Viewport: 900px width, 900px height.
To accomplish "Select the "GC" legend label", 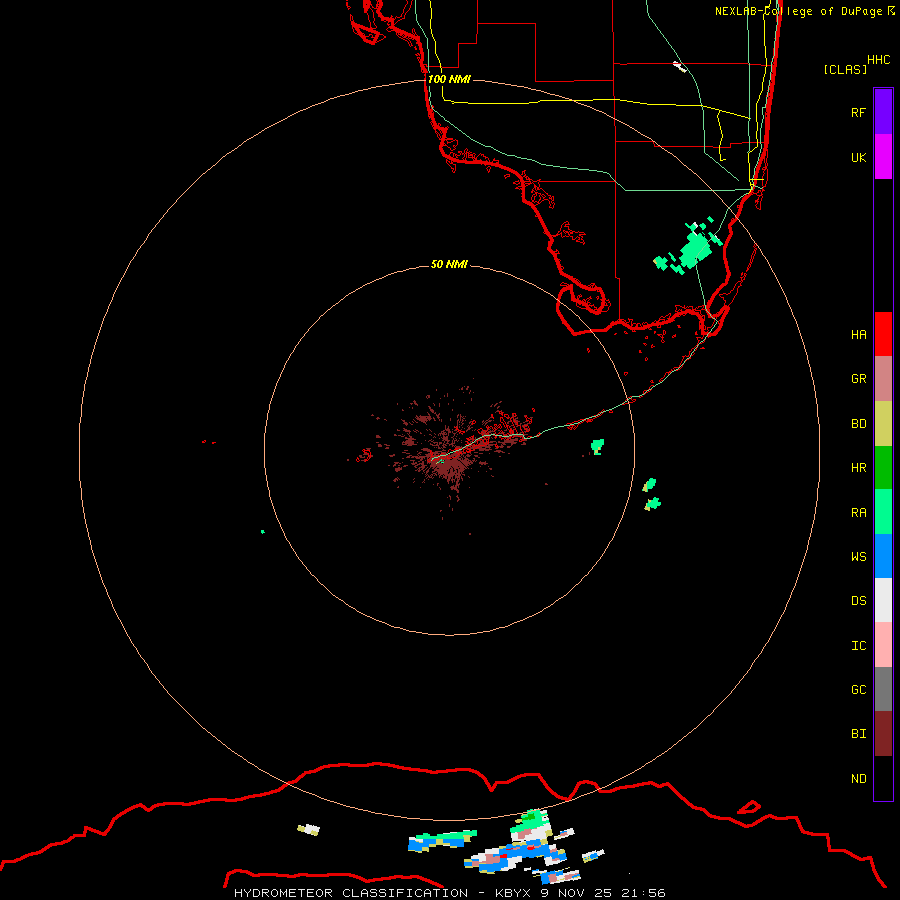I will (858, 690).
